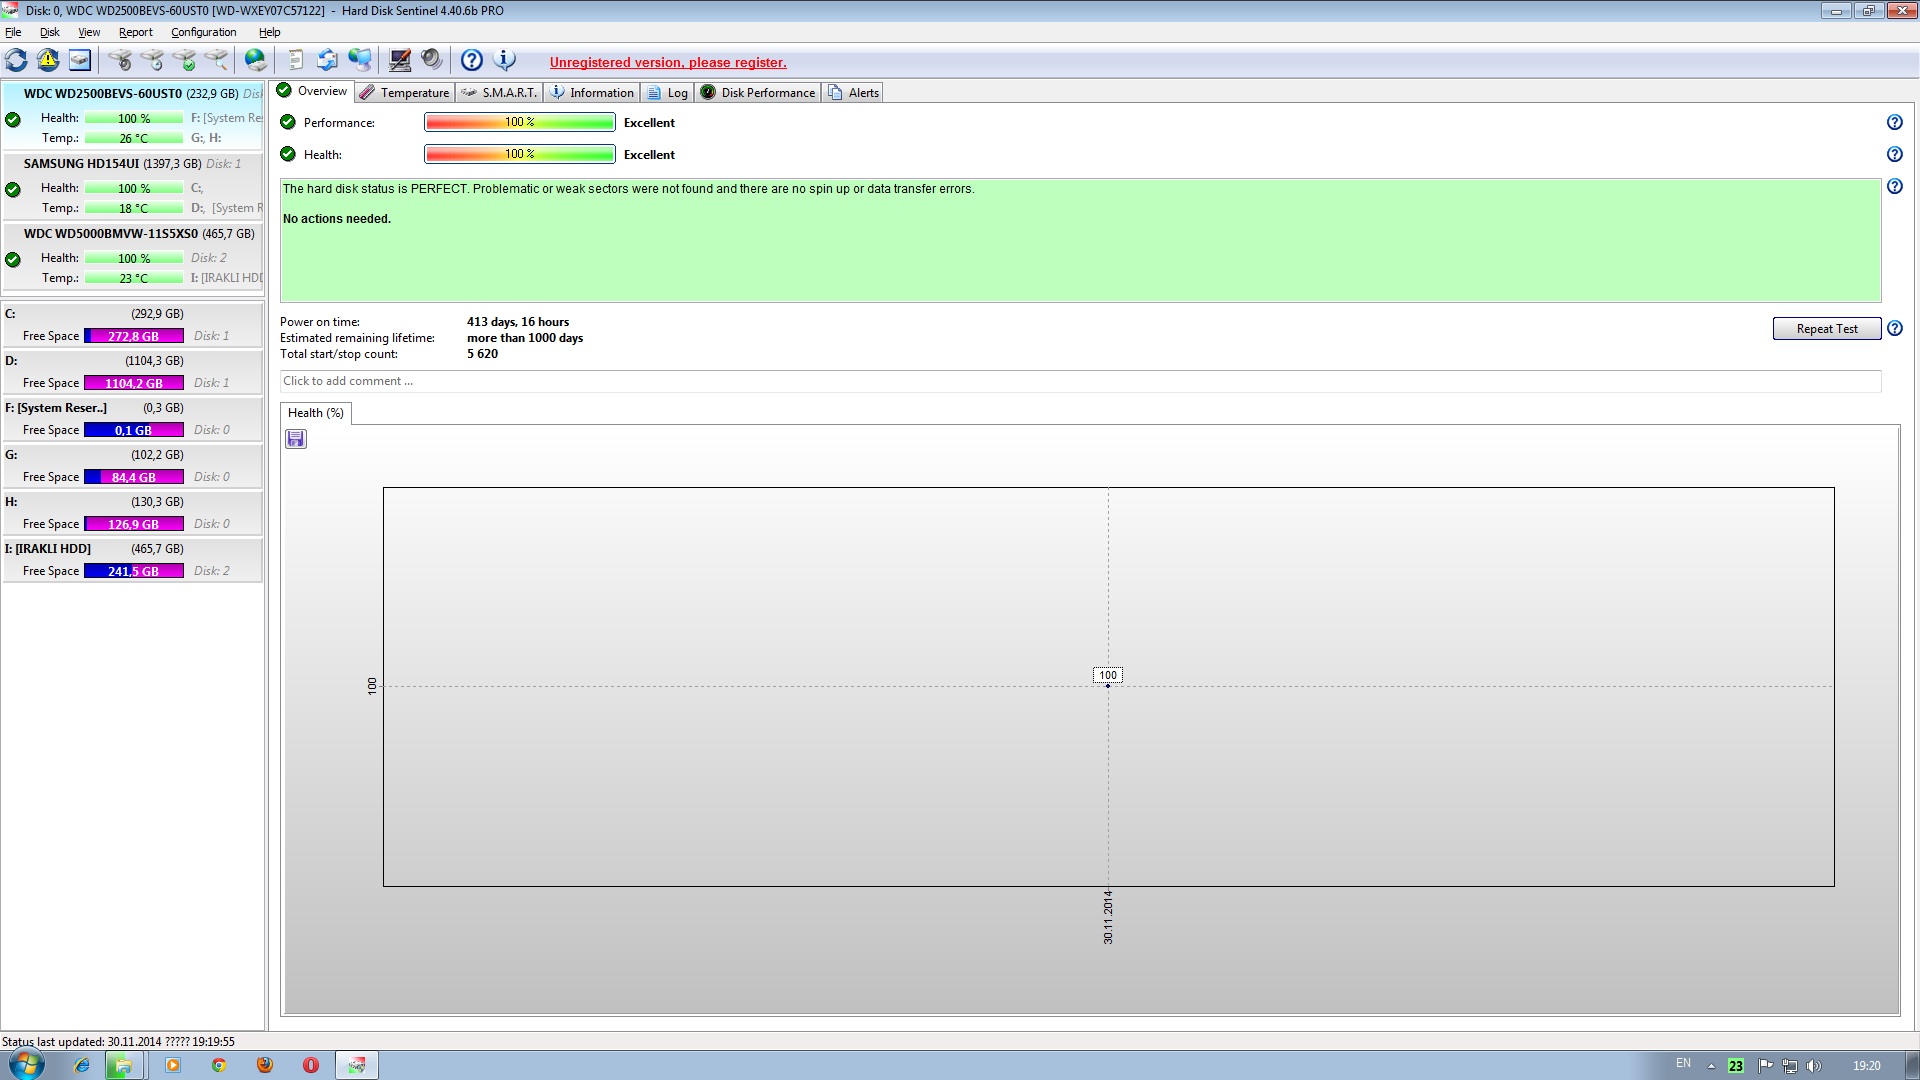
Task: Select the I: [IRAKLI HDD] partition row
Action: click(133, 559)
